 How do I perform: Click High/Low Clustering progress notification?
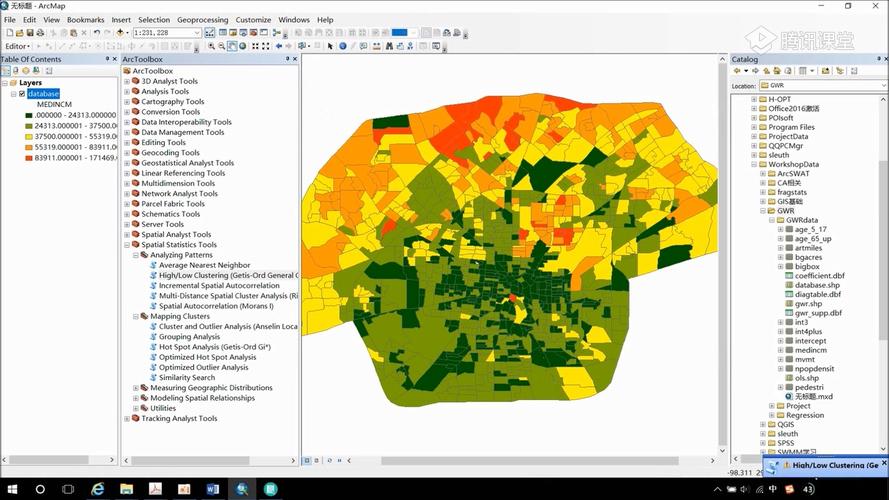pyautogui.click(x=824, y=465)
